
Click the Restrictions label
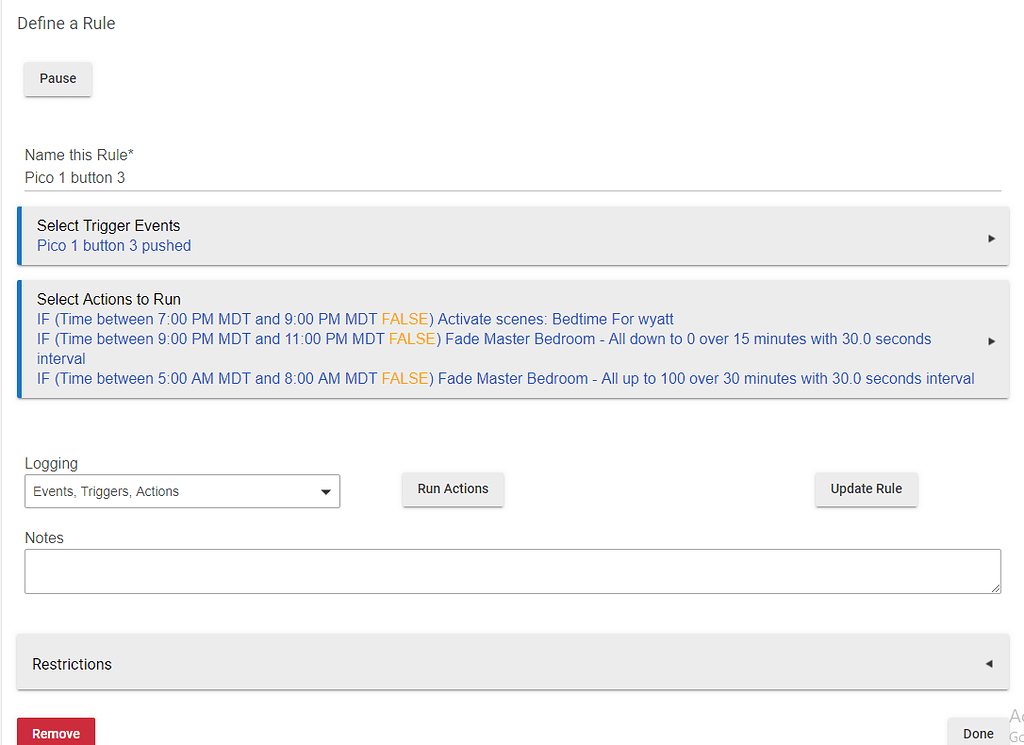point(72,664)
